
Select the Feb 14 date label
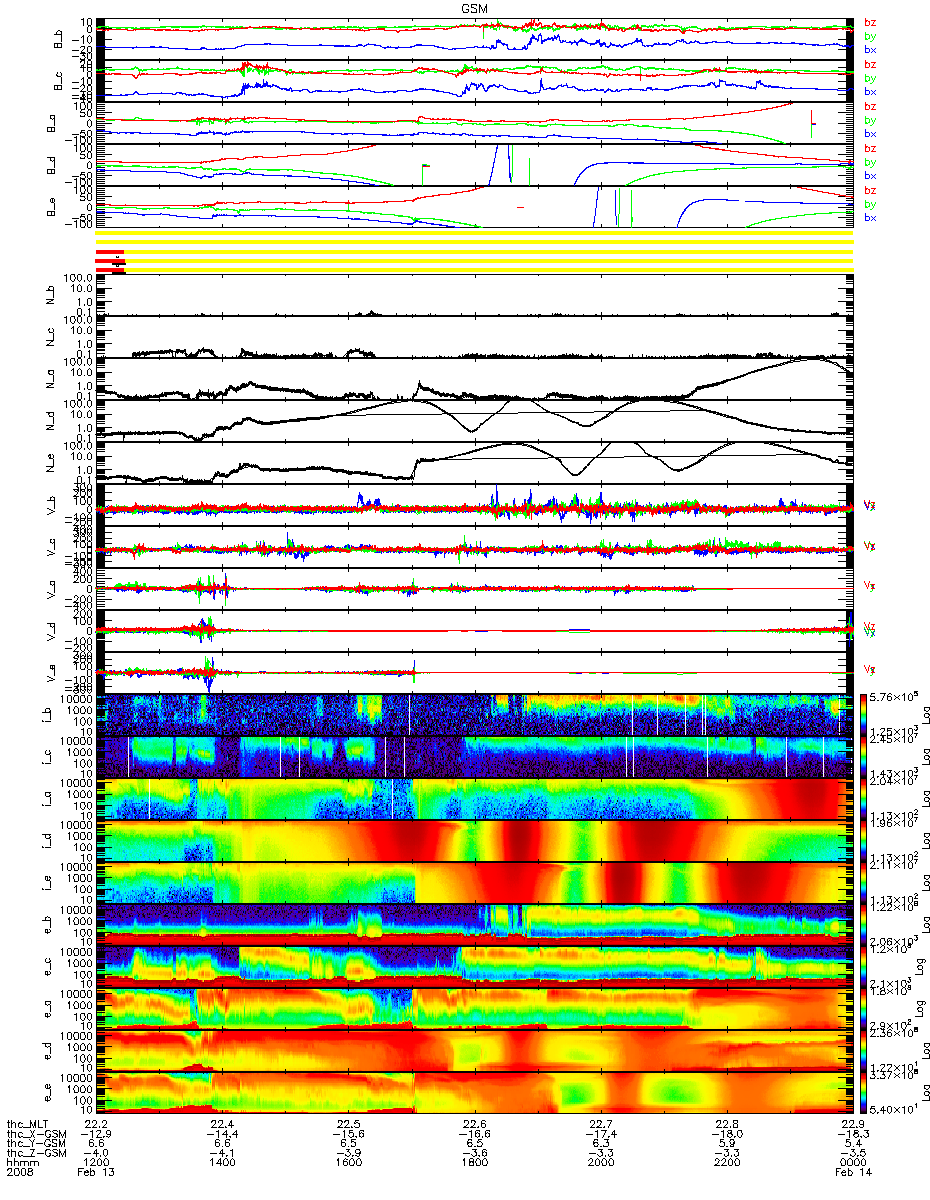point(852,1174)
